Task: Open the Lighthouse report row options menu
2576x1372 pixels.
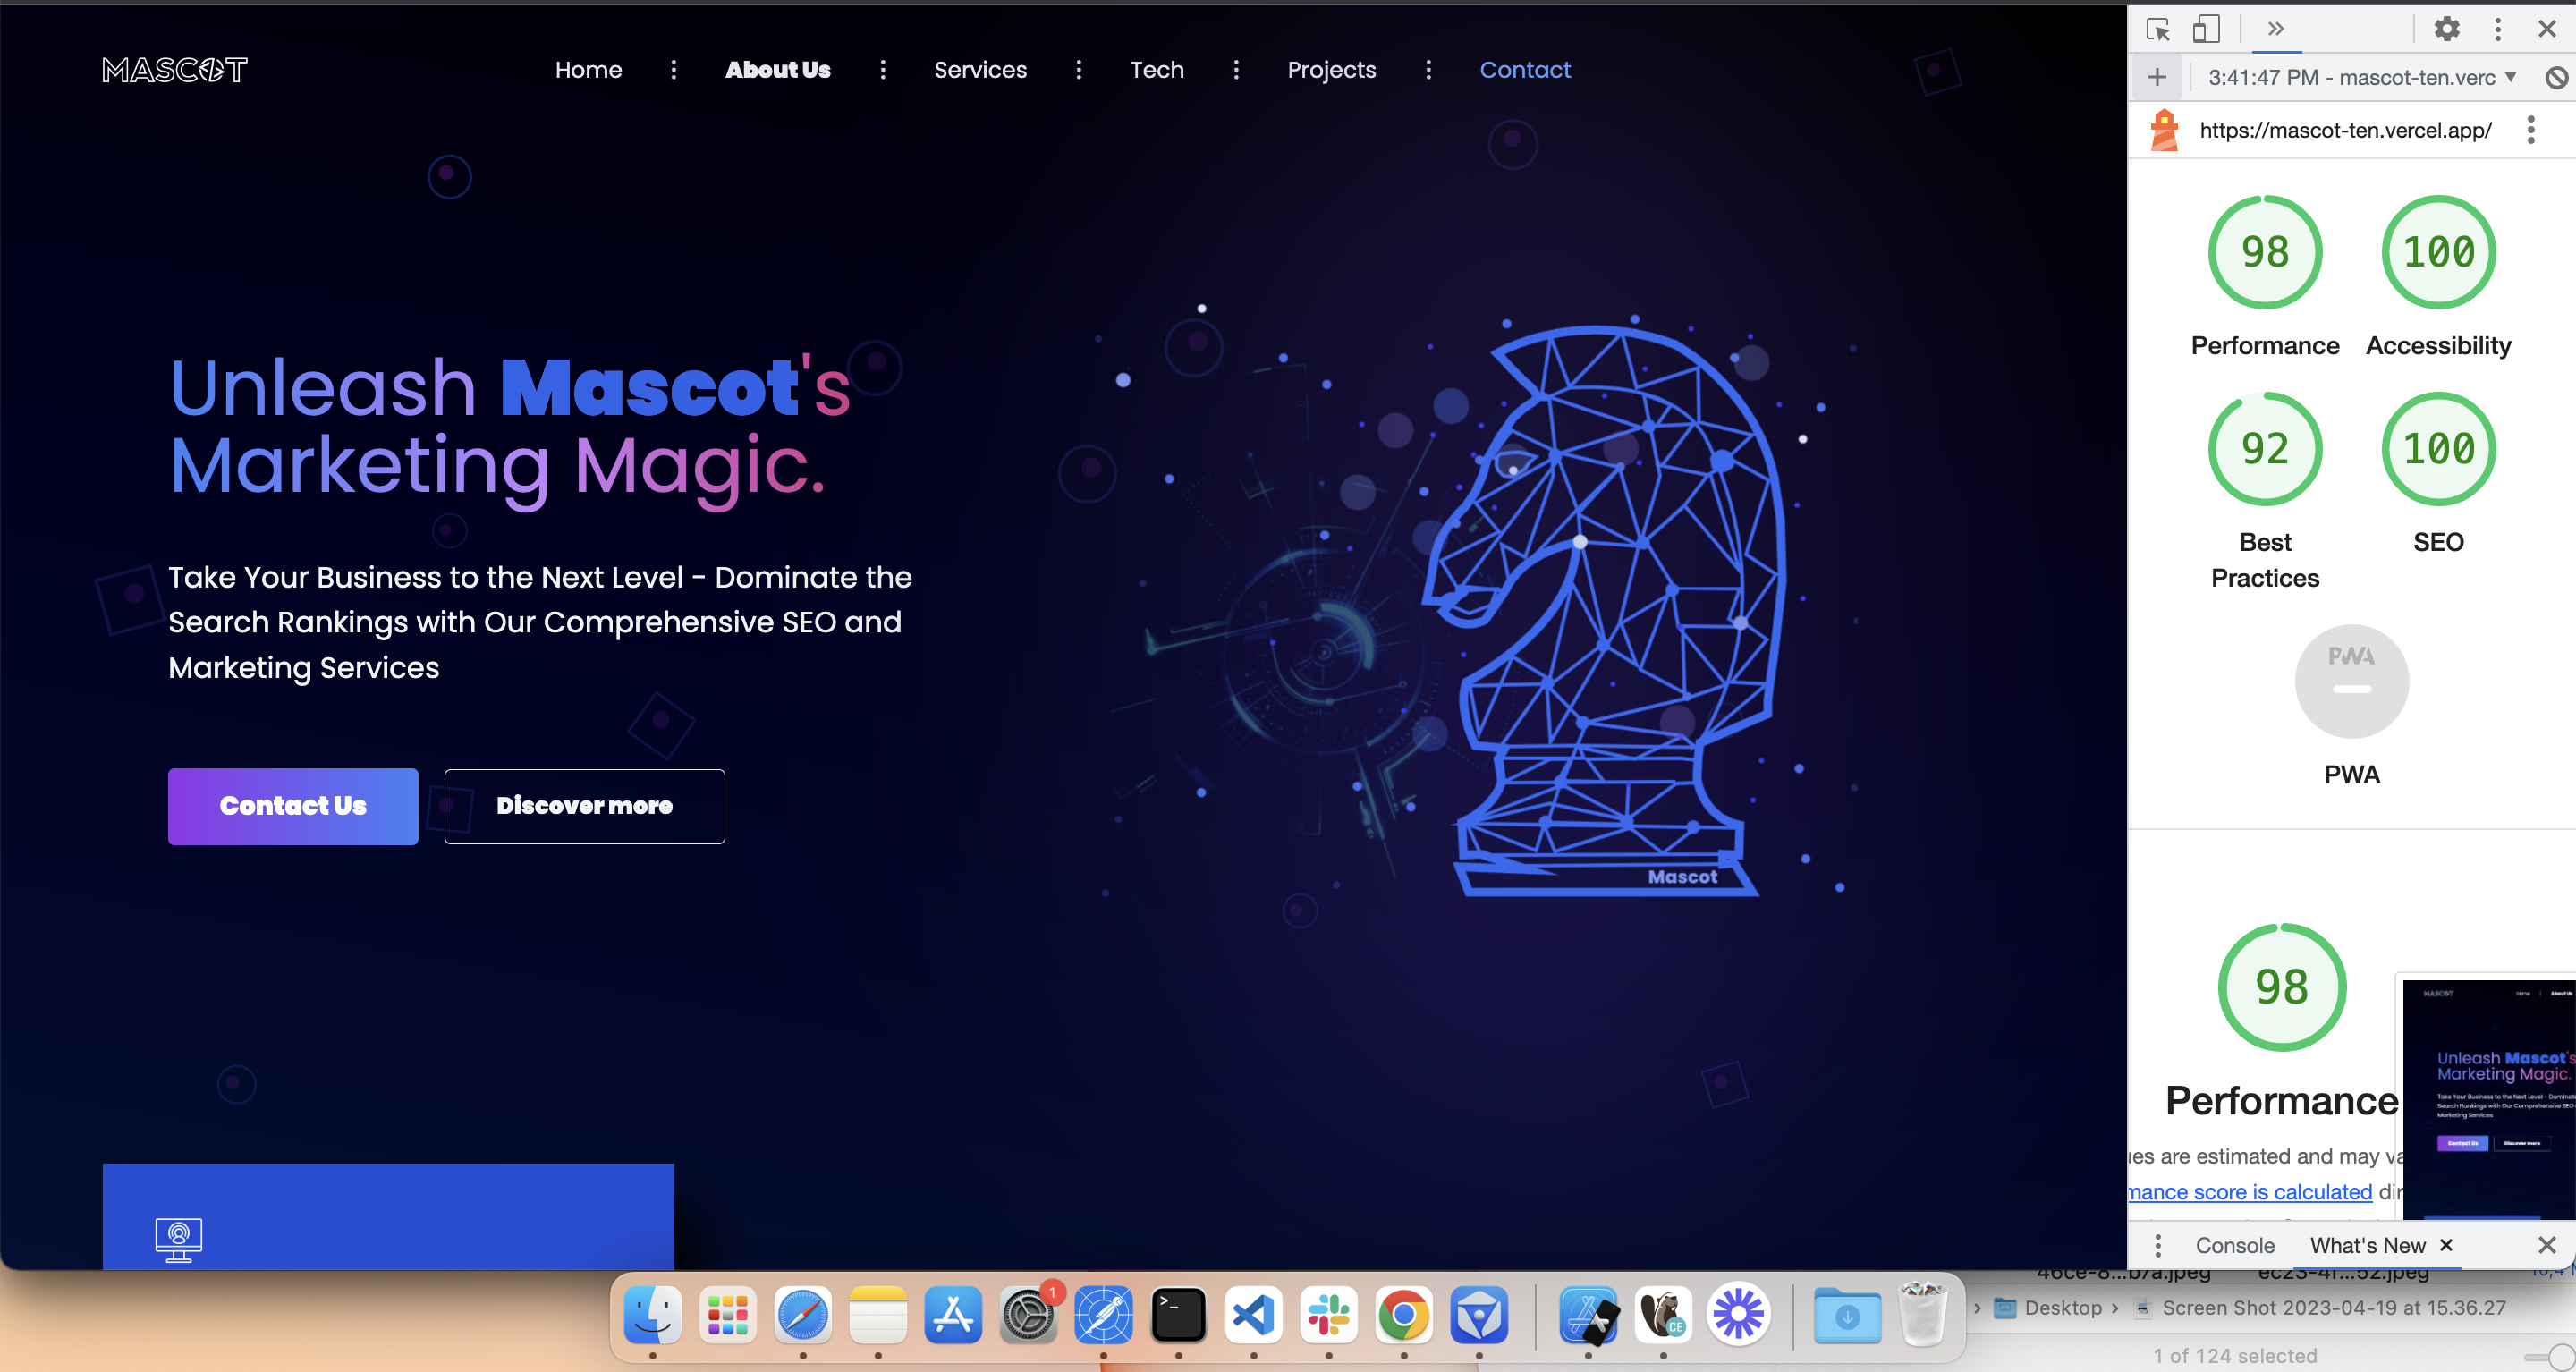Action: (2532, 130)
